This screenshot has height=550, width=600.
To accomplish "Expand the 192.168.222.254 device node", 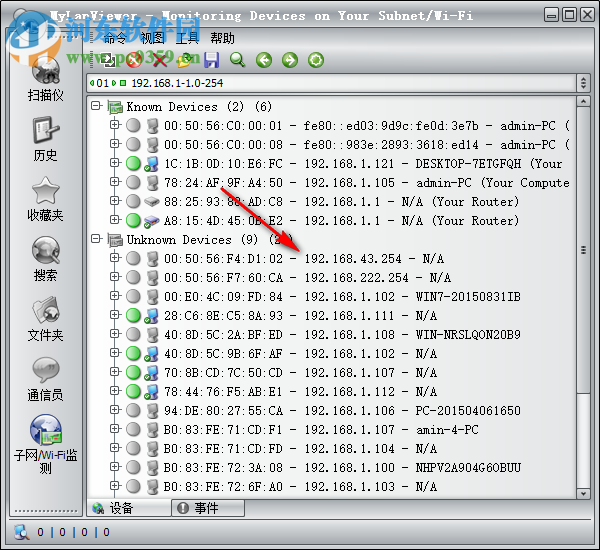I will click(x=114, y=276).
